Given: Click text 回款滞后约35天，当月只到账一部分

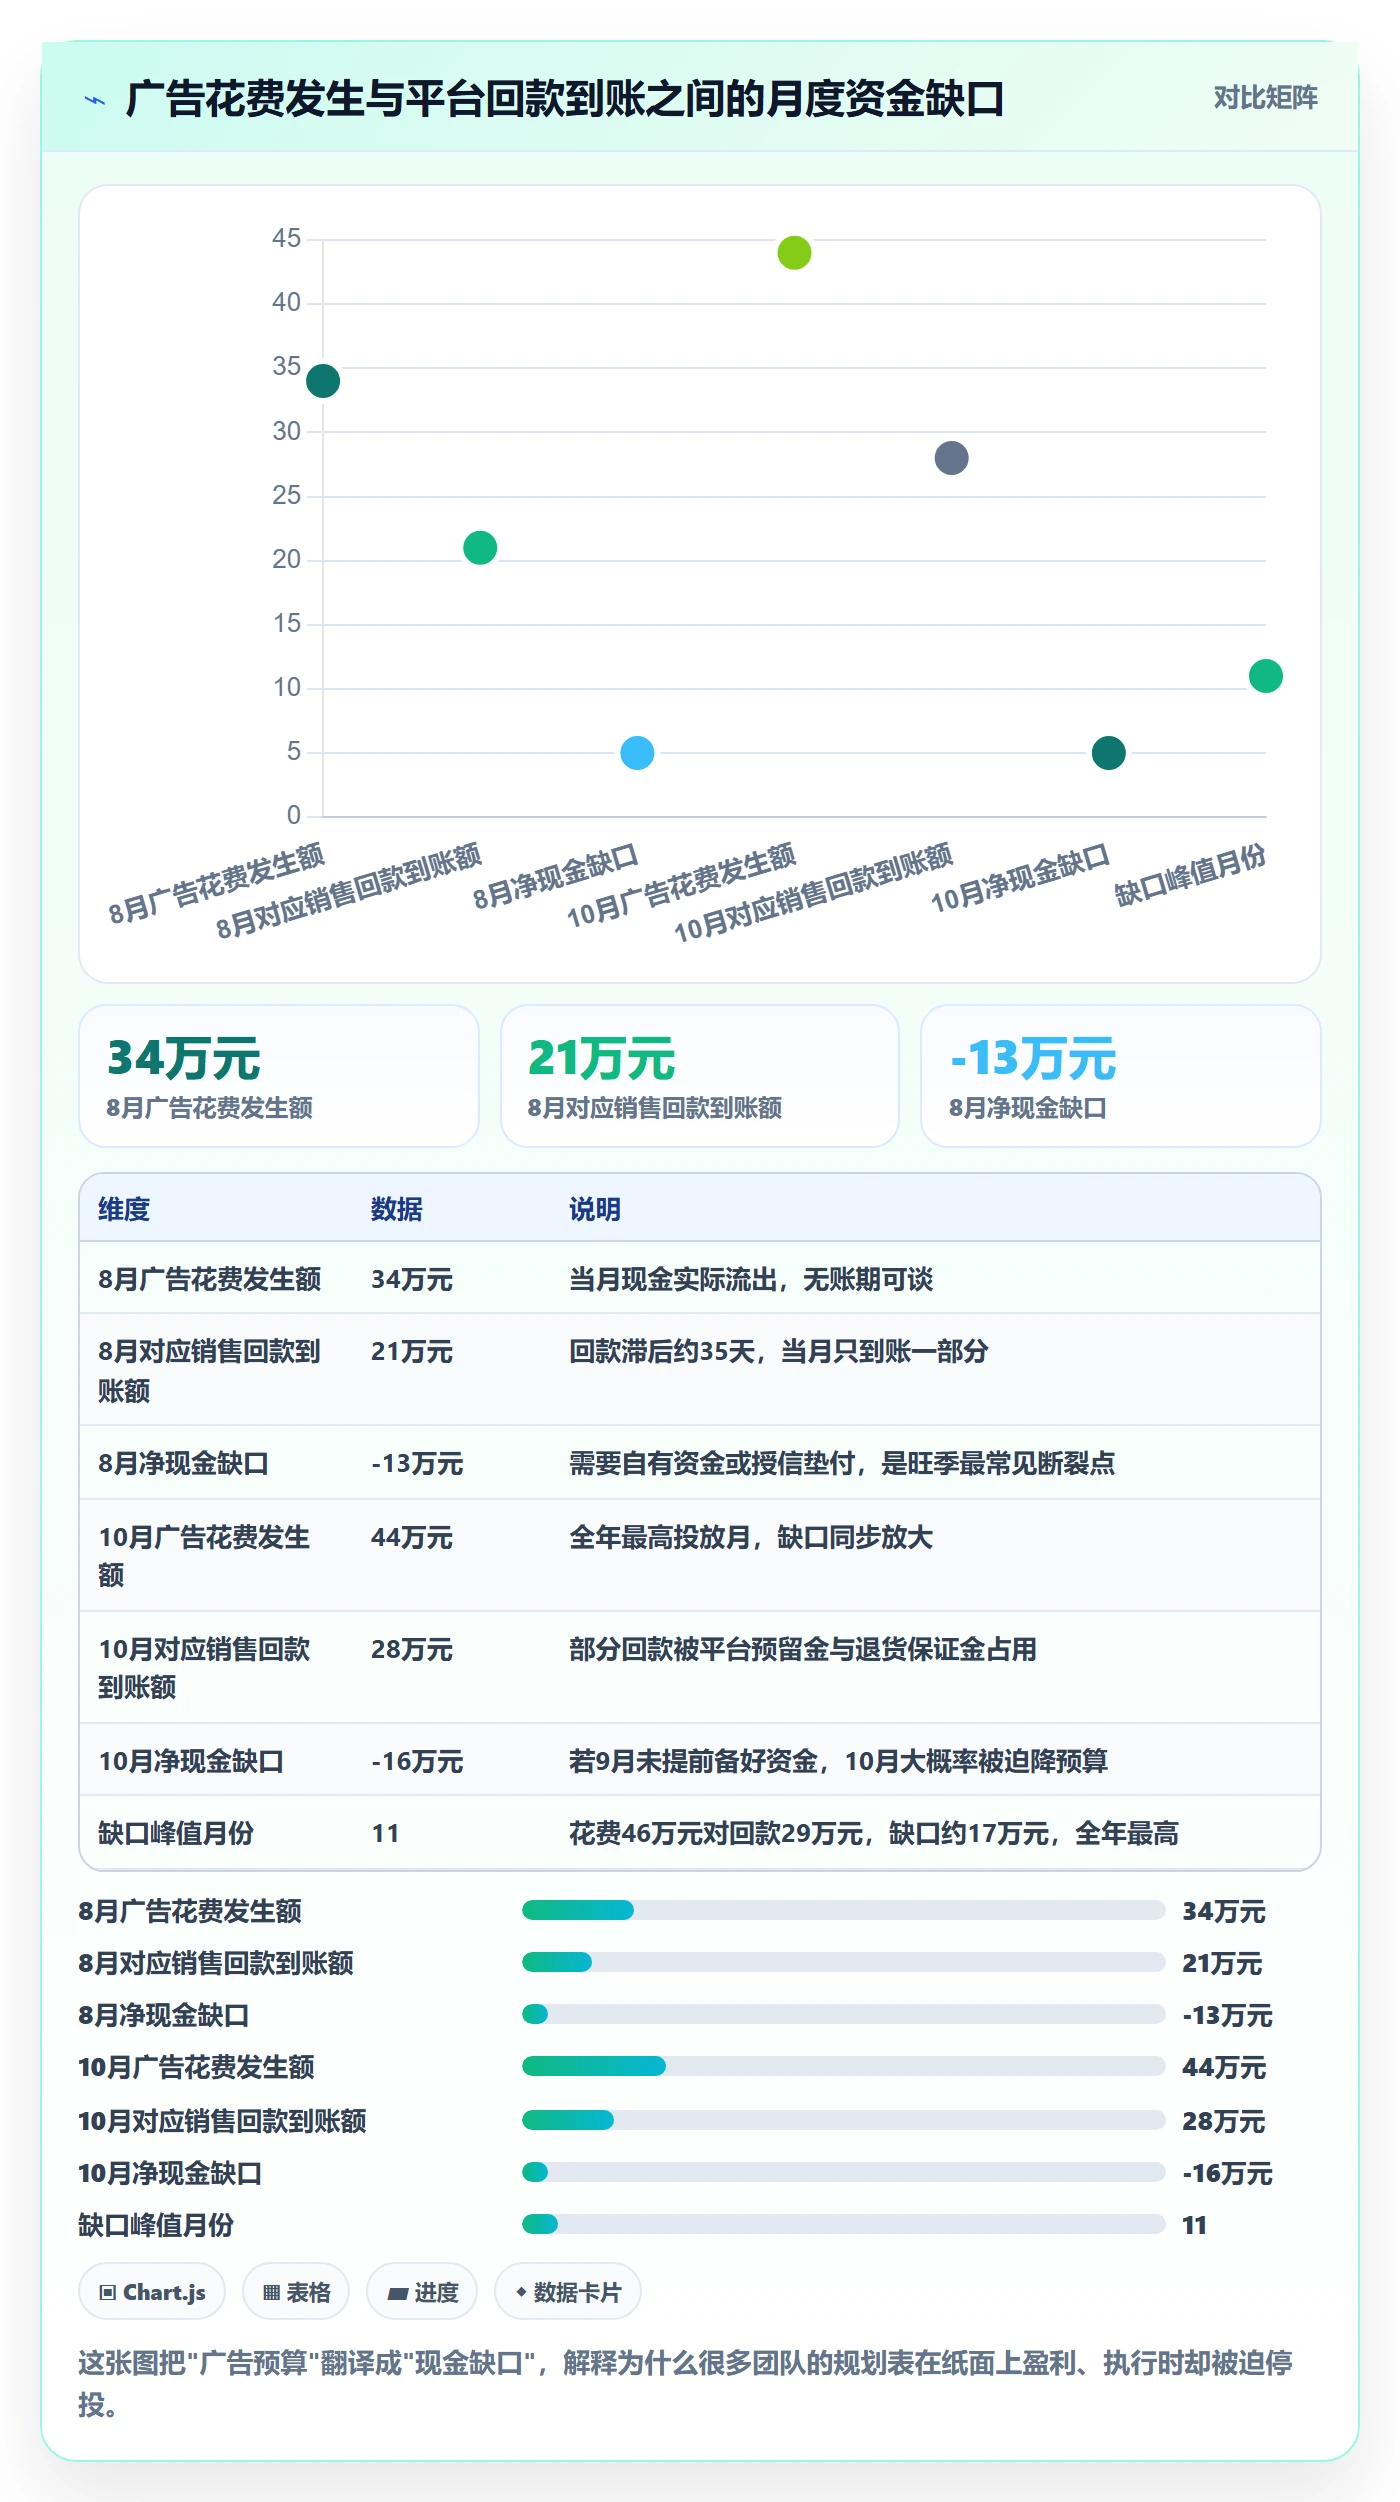Looking at the screenshot, I should point(779,1351).
